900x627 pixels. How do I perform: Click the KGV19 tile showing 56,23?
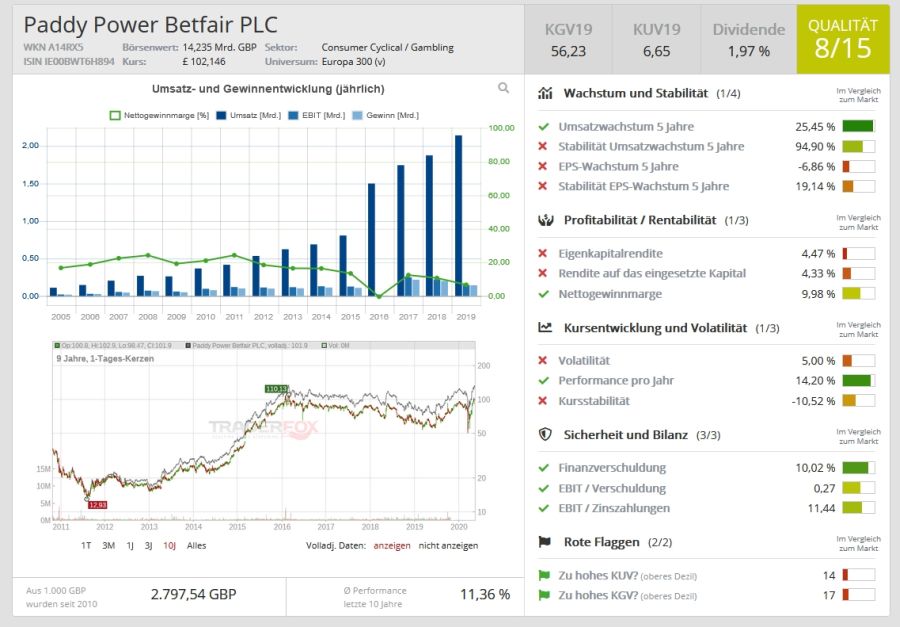click(568, 40)
